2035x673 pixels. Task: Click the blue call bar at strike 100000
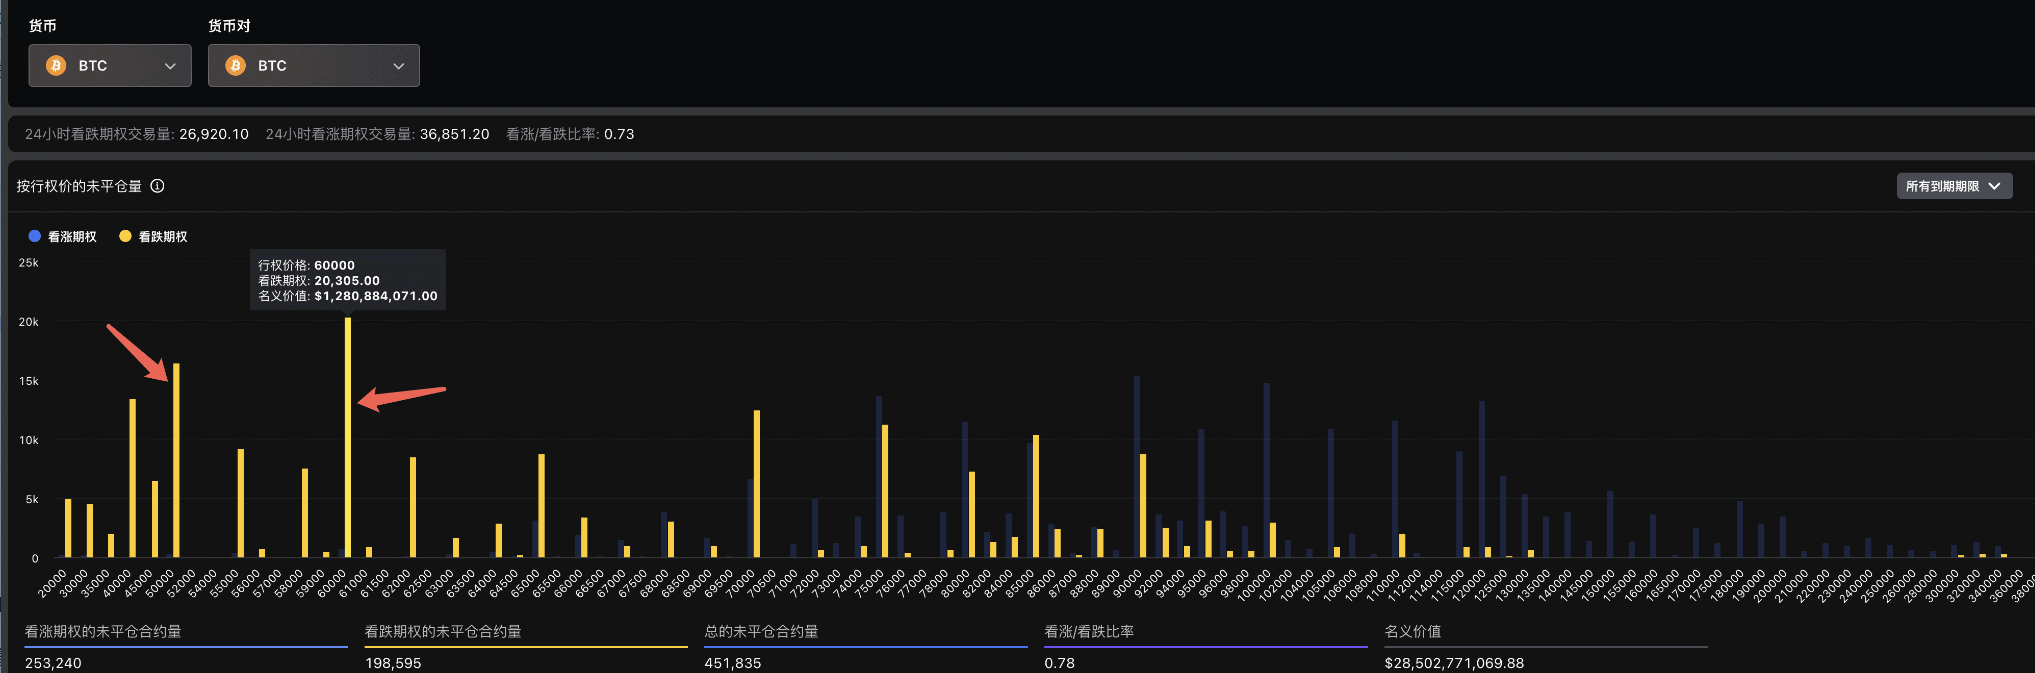(x=1266, y=470)
